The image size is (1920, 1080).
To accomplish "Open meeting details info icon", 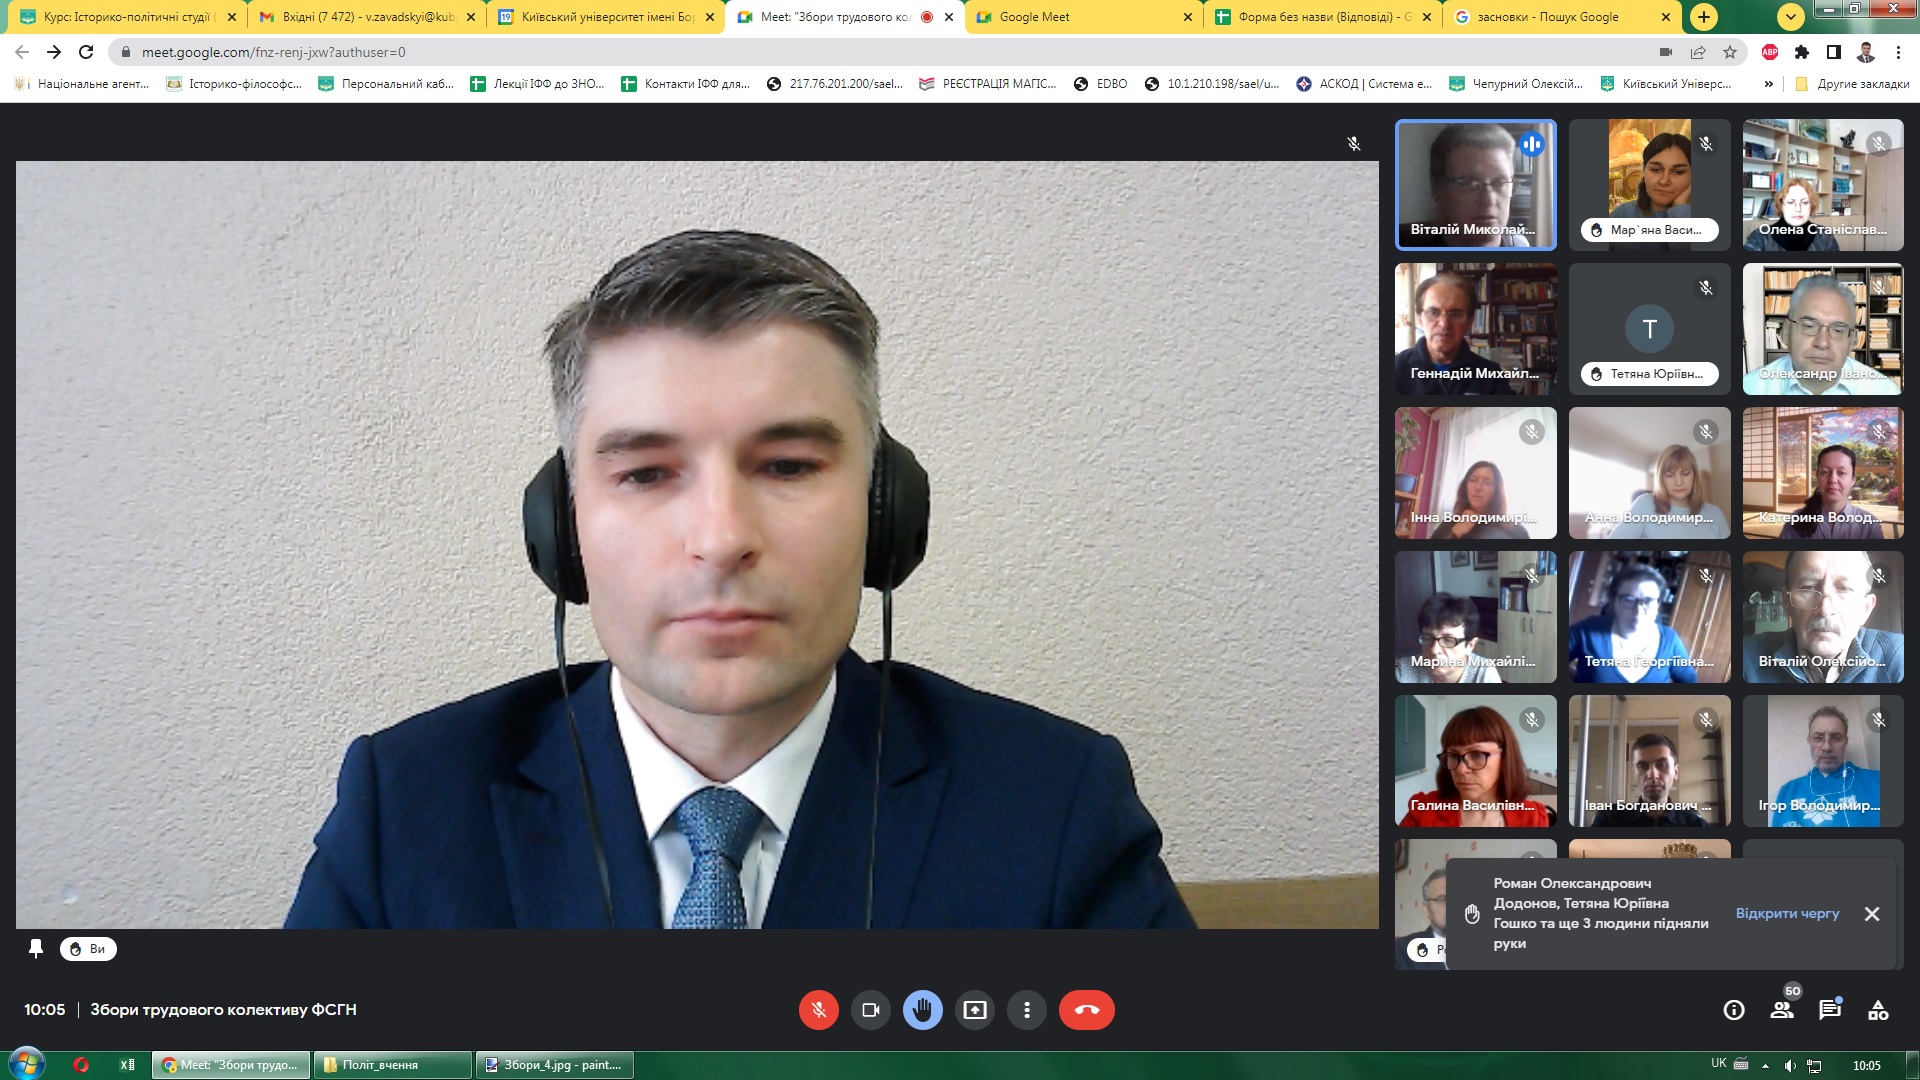I will click(x=1734, y=1010).
